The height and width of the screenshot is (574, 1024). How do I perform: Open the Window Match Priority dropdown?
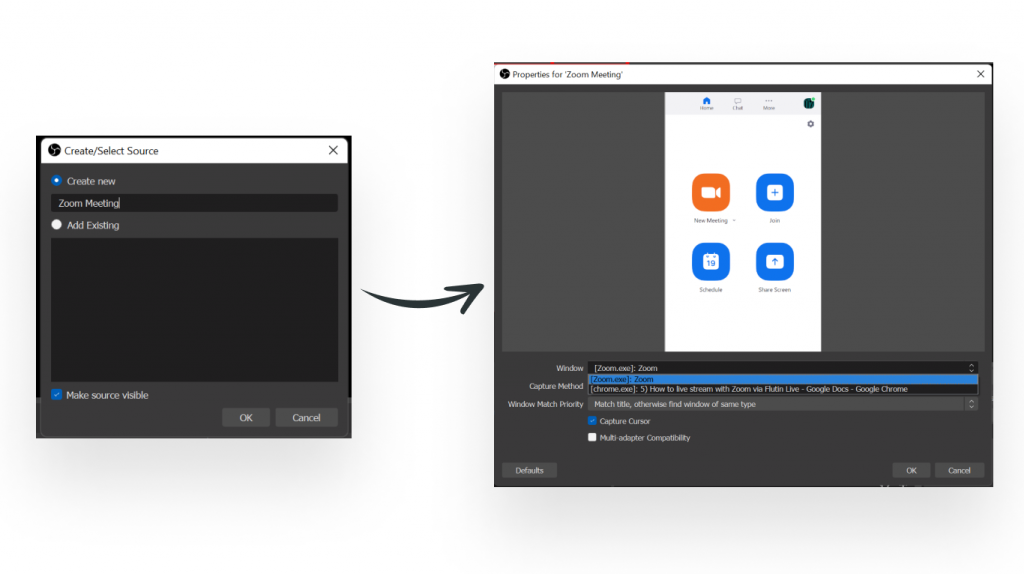[x=782, y=404]
